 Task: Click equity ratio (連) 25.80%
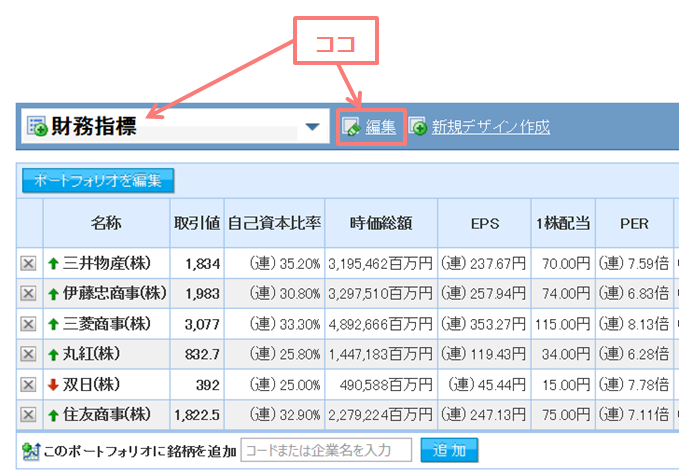coord(285,354)
